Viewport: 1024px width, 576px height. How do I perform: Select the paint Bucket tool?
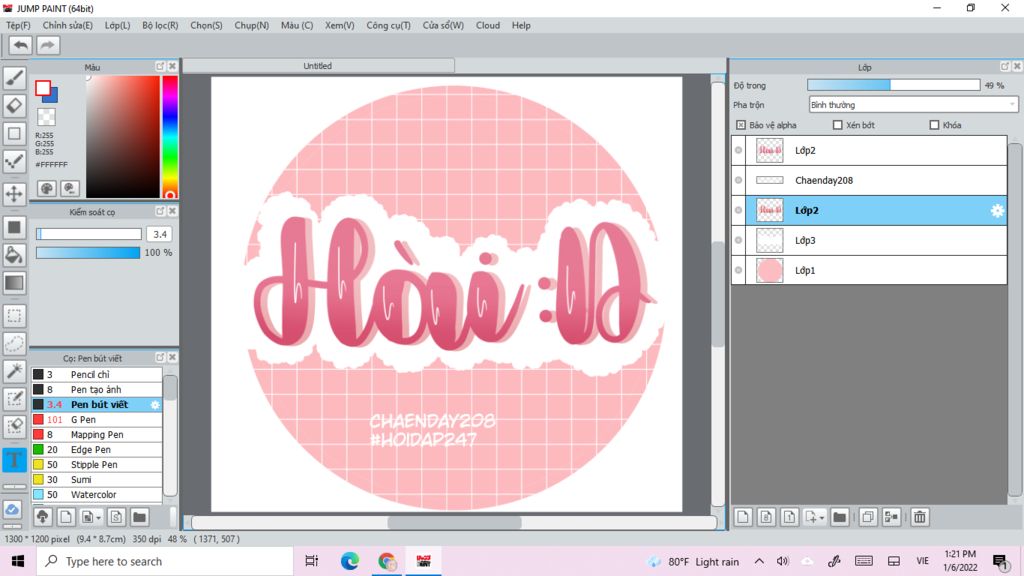[14, 255]
